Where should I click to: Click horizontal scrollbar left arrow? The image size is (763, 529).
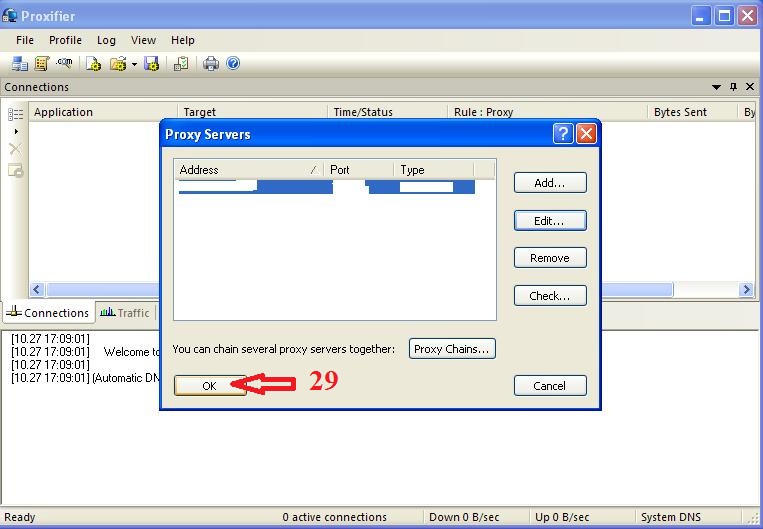tap(37, 290)
